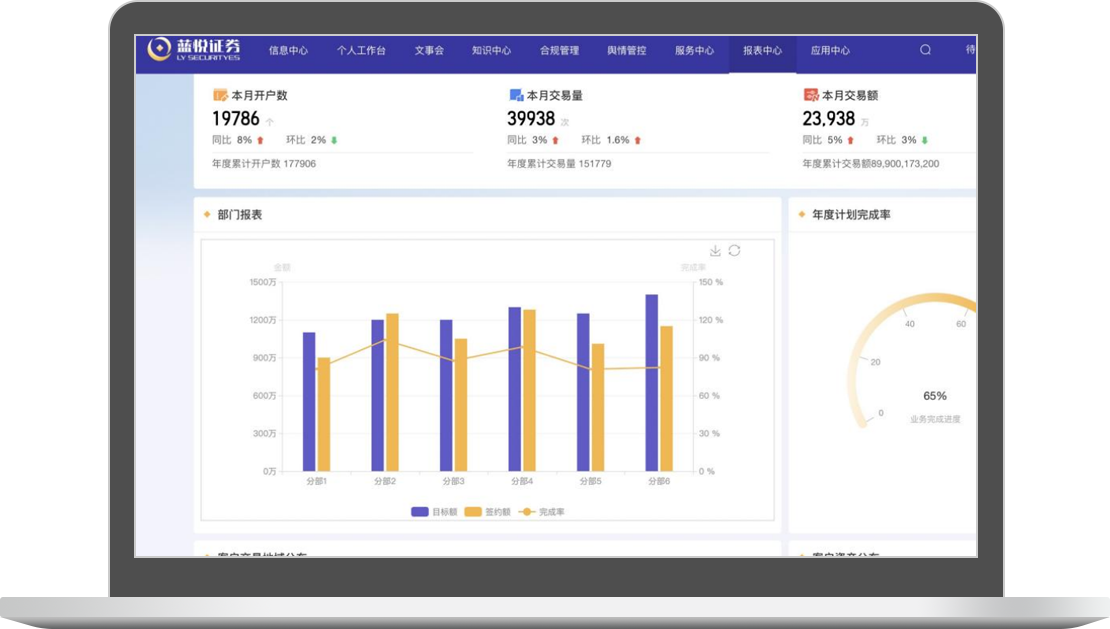Click the 年度累计开户数 177906 text
Screen dimensions: 1110x629
pos(264,163)
